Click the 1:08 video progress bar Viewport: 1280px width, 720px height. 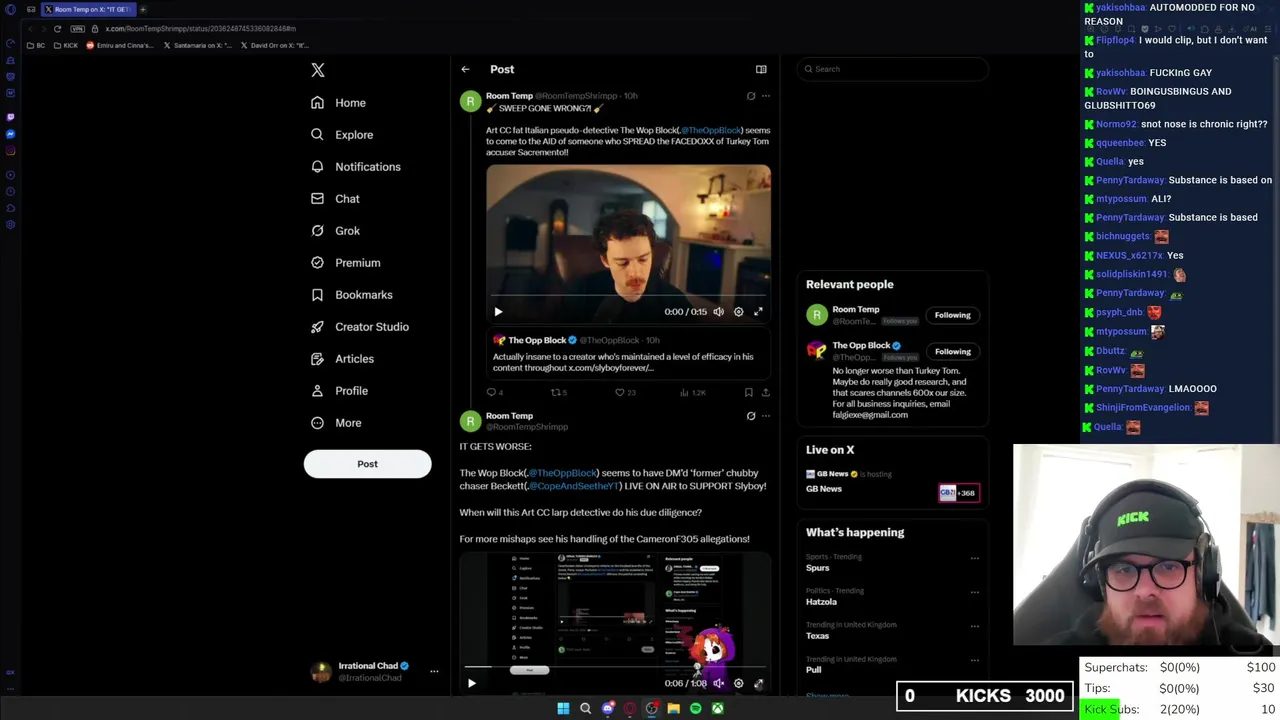[x=615, y=667]
